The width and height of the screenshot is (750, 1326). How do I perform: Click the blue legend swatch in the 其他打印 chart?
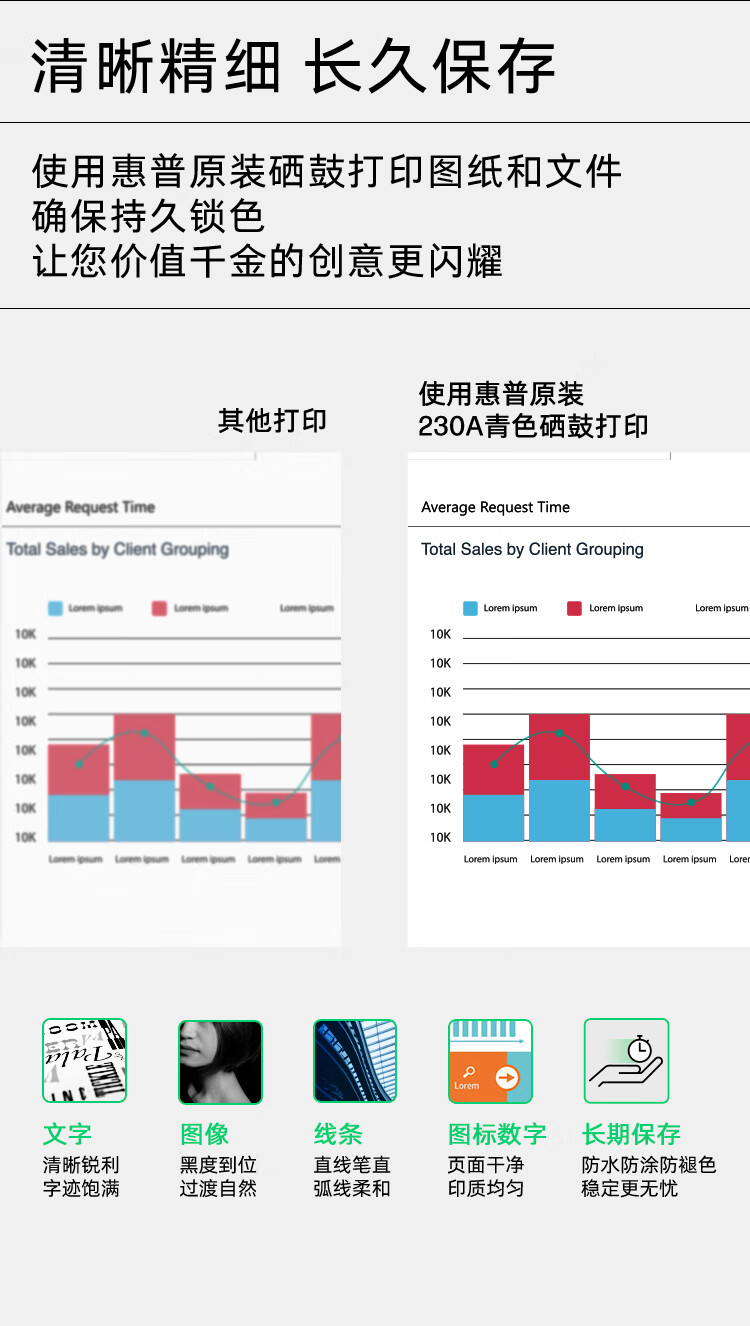[x=56, y=608]
